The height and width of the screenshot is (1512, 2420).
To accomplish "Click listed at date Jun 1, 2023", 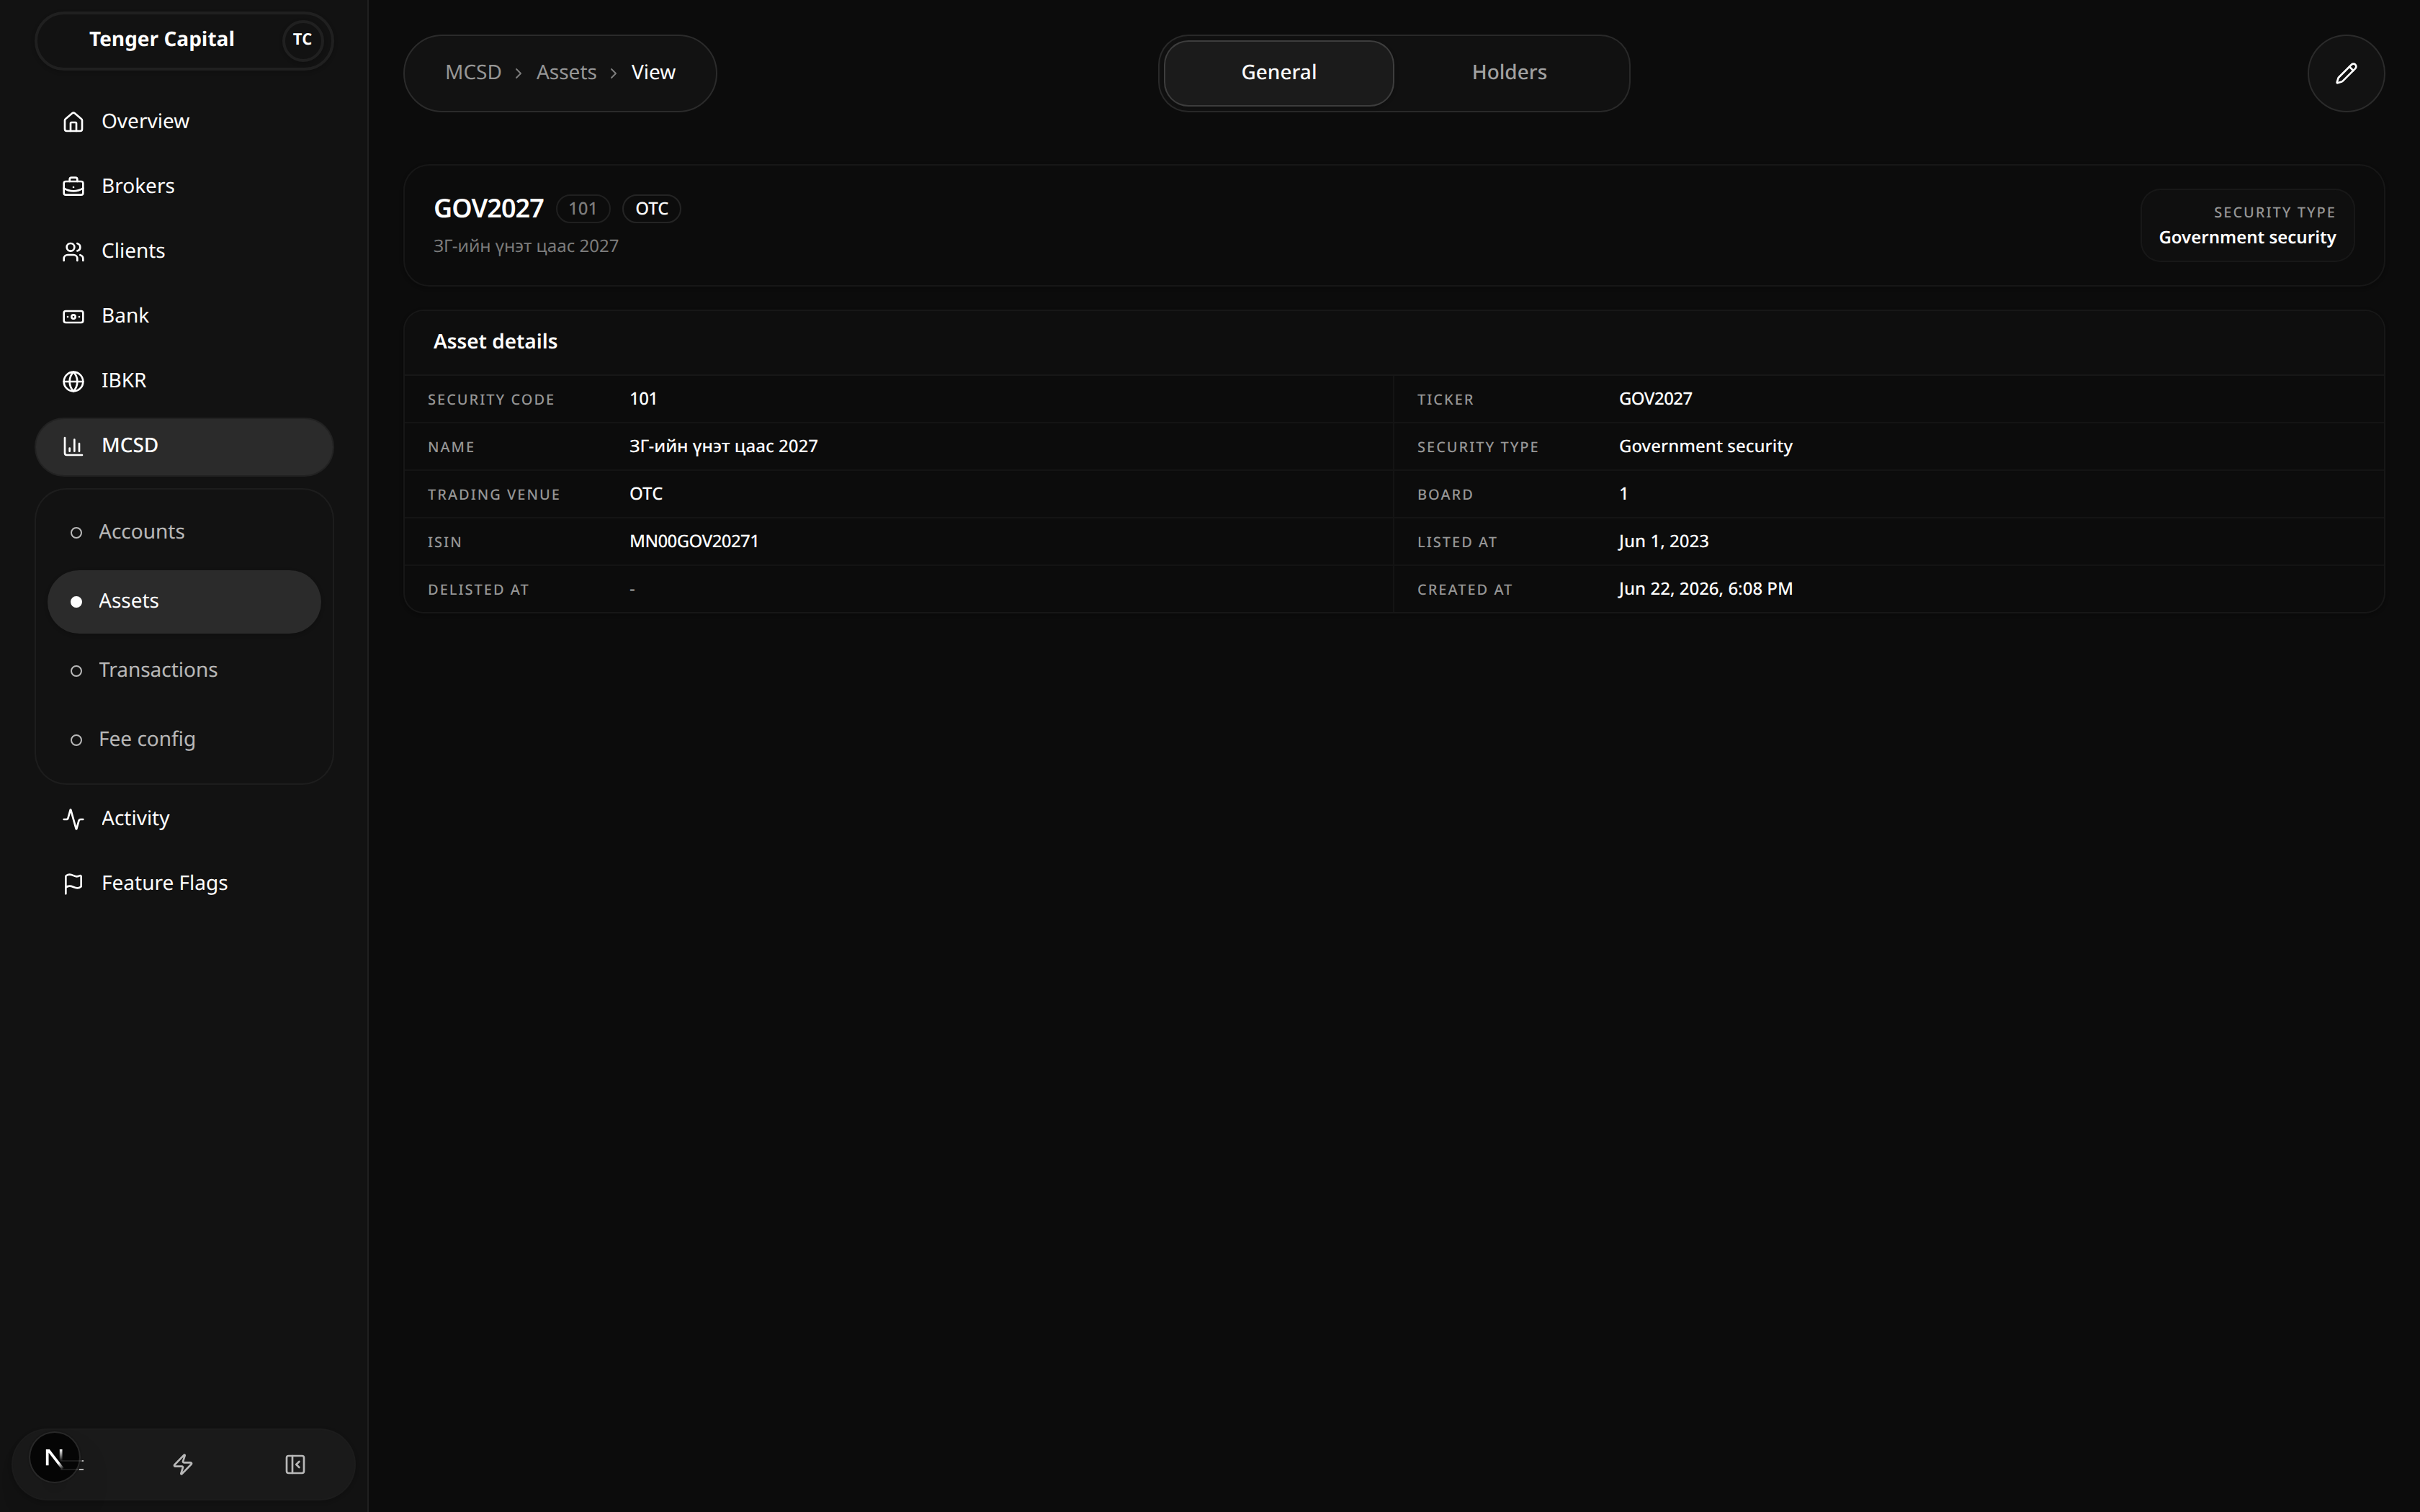I will point(1663,542).
